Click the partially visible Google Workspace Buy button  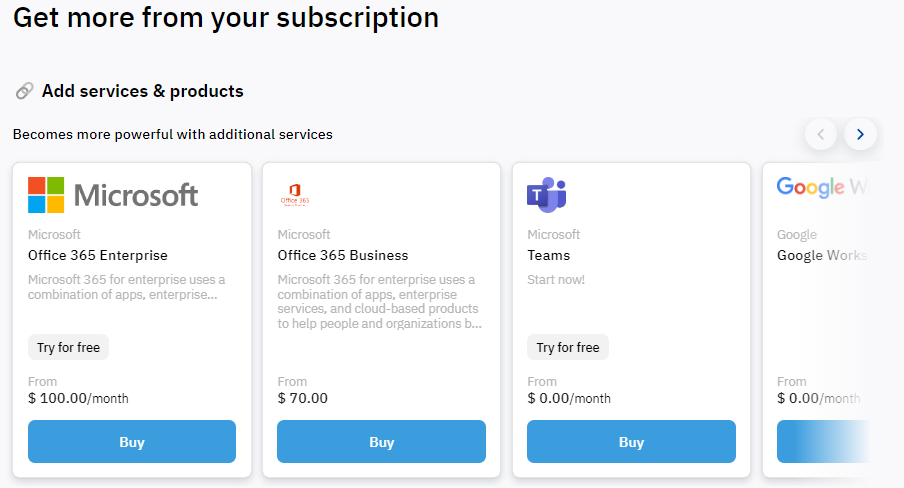(x=823, y=442)
